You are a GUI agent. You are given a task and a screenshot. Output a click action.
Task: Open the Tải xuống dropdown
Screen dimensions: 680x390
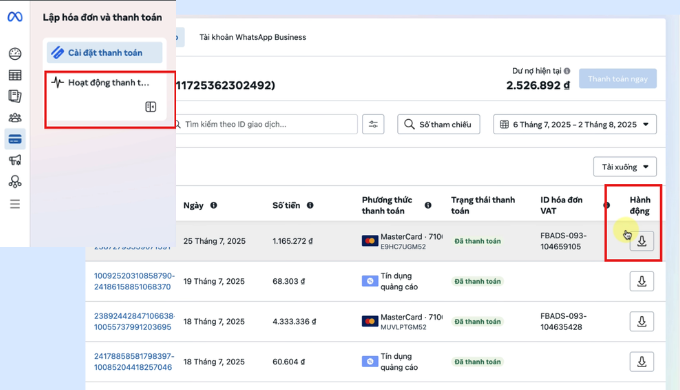(x=625, y=167)
